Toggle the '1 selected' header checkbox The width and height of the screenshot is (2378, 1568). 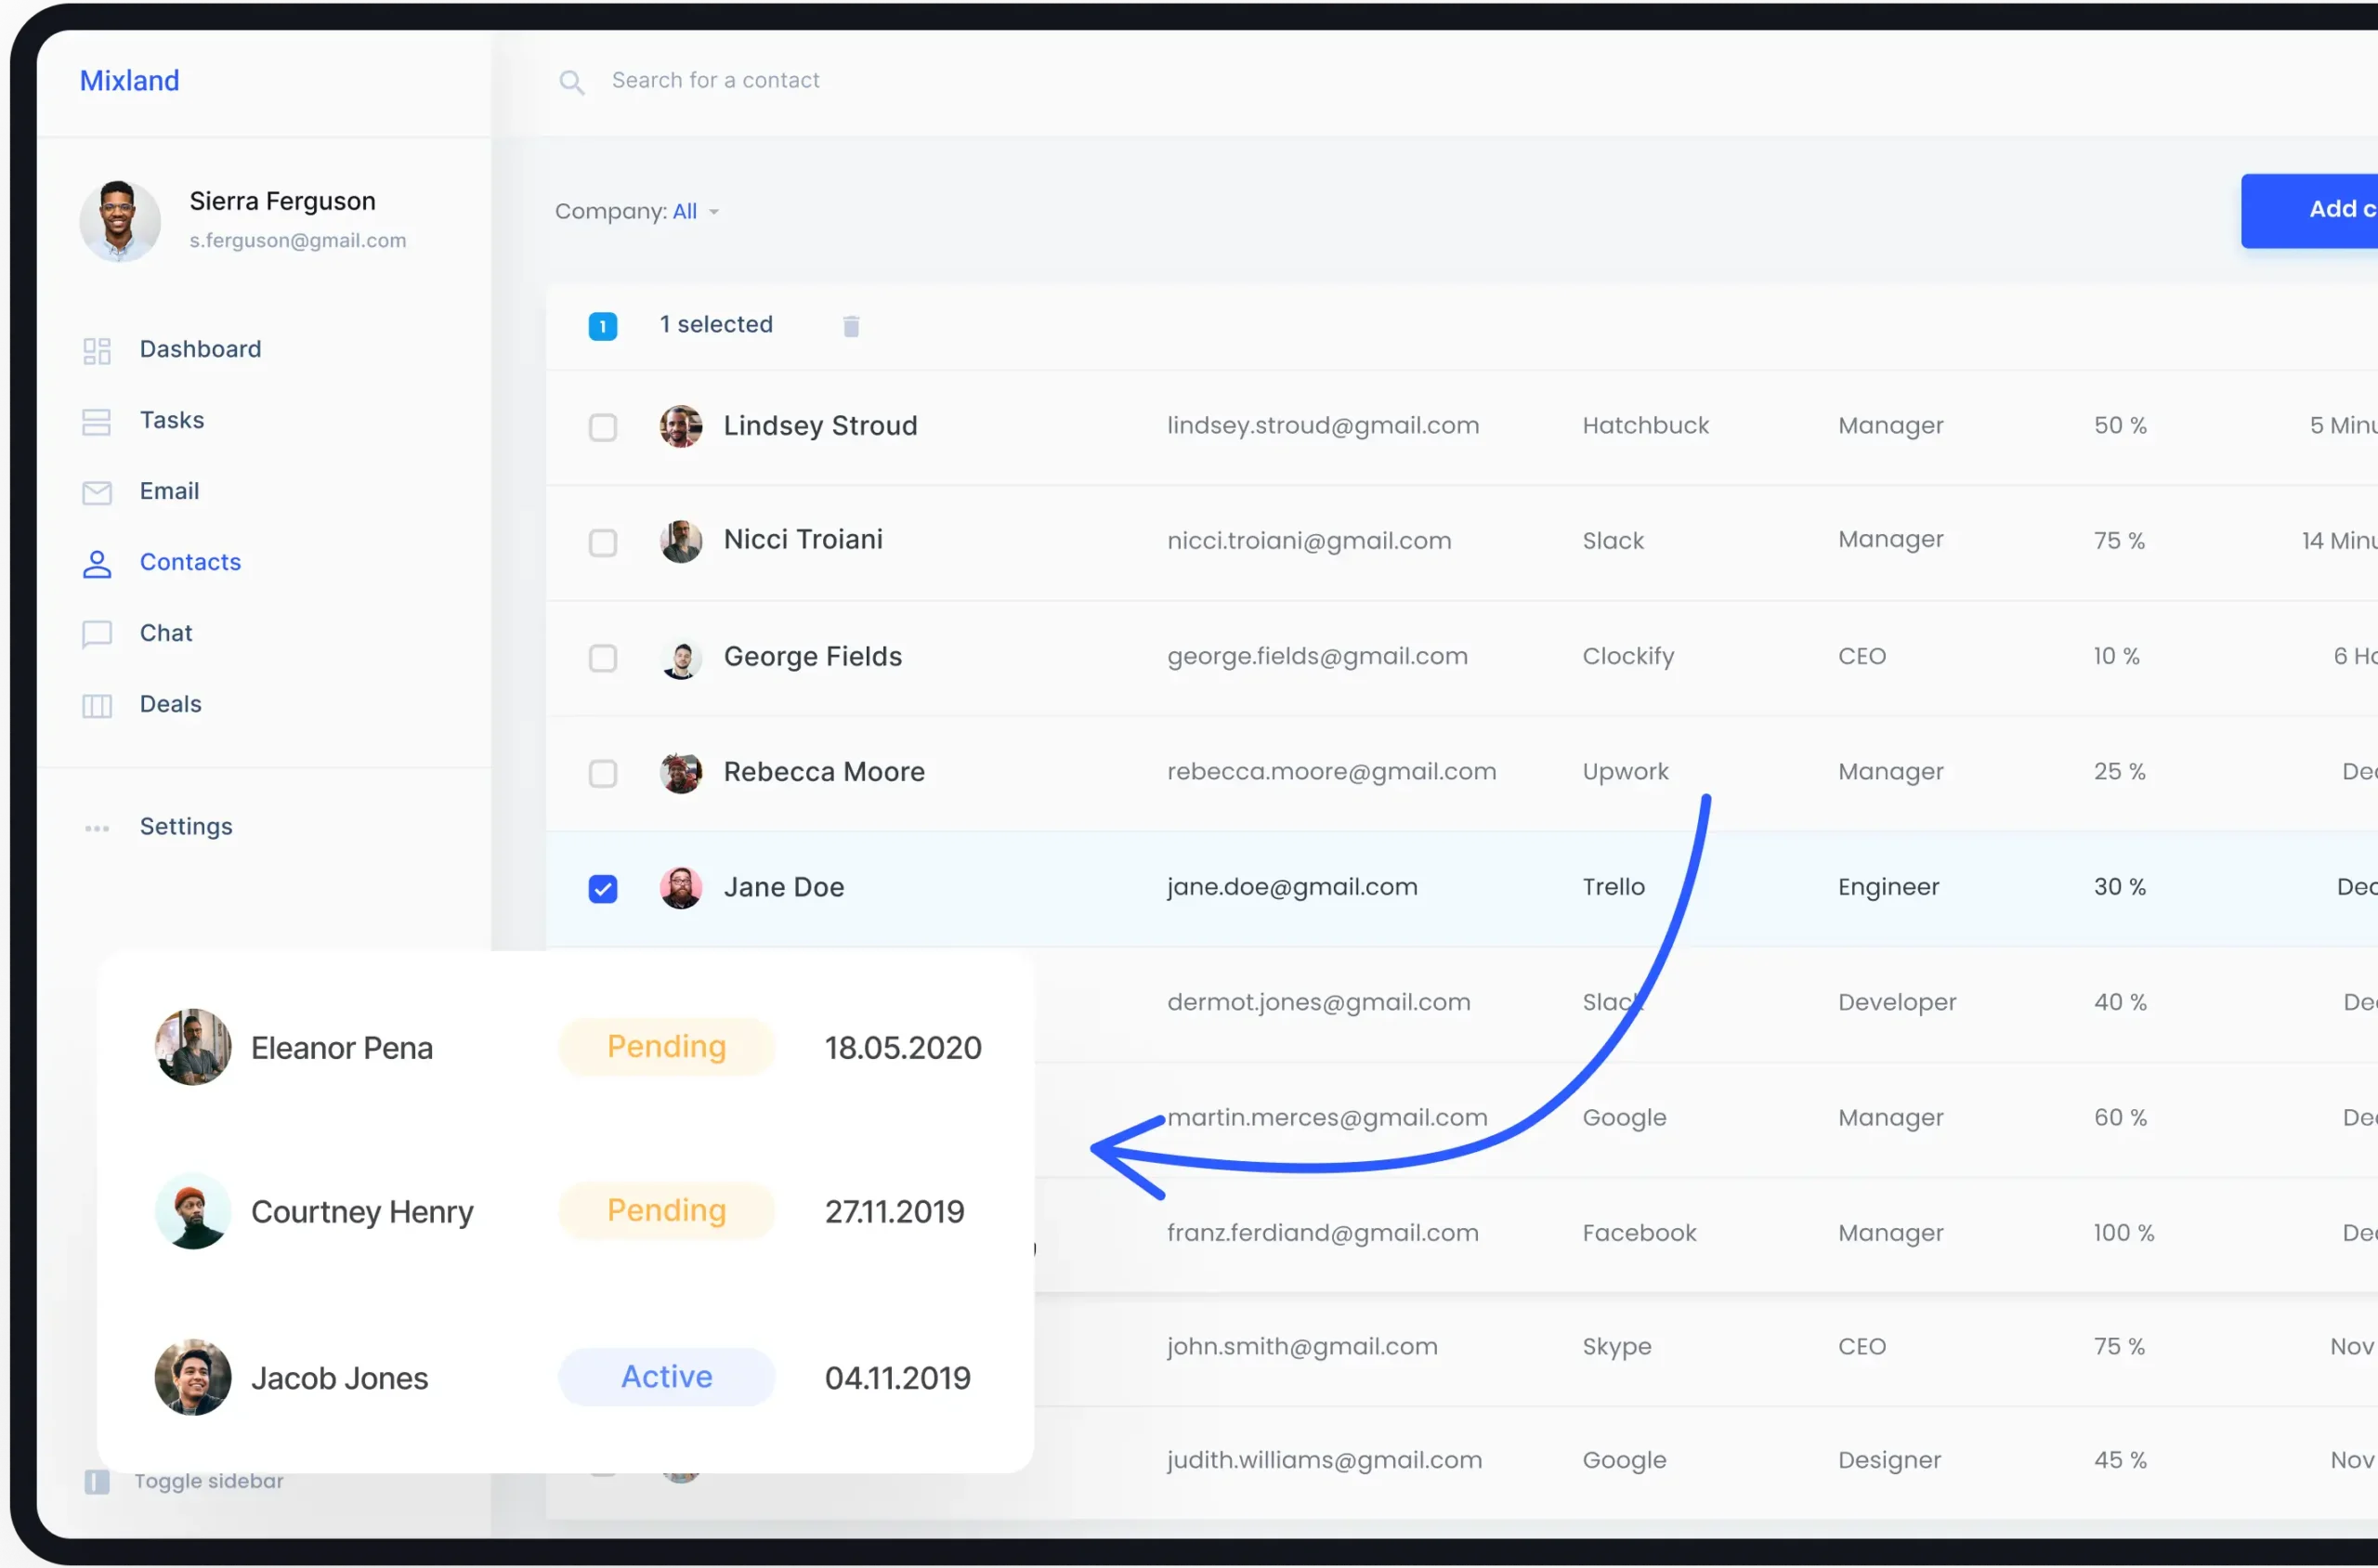tap(602, 326)
